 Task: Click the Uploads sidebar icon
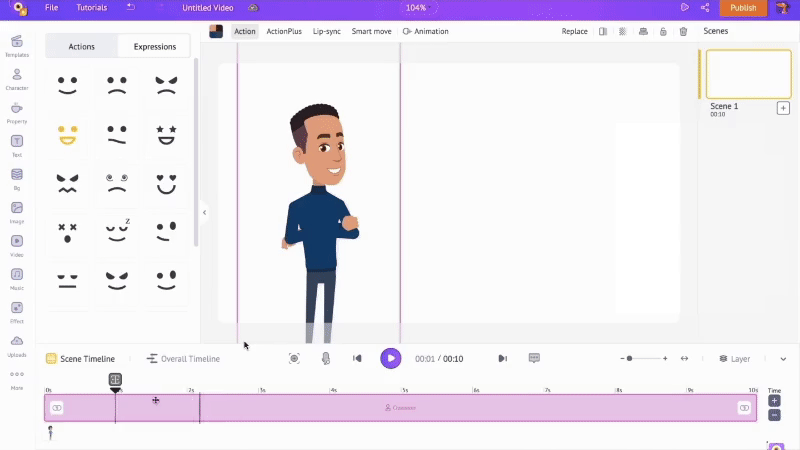click(17, 345)
